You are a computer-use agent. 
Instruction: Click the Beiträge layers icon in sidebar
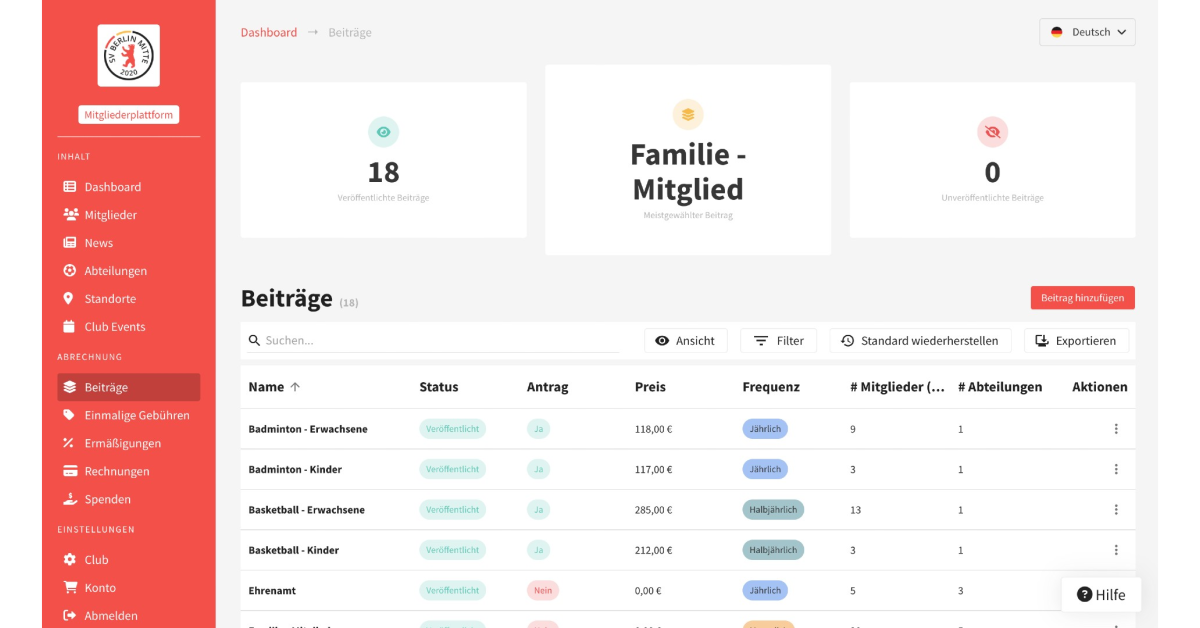[x=69, y=387]
